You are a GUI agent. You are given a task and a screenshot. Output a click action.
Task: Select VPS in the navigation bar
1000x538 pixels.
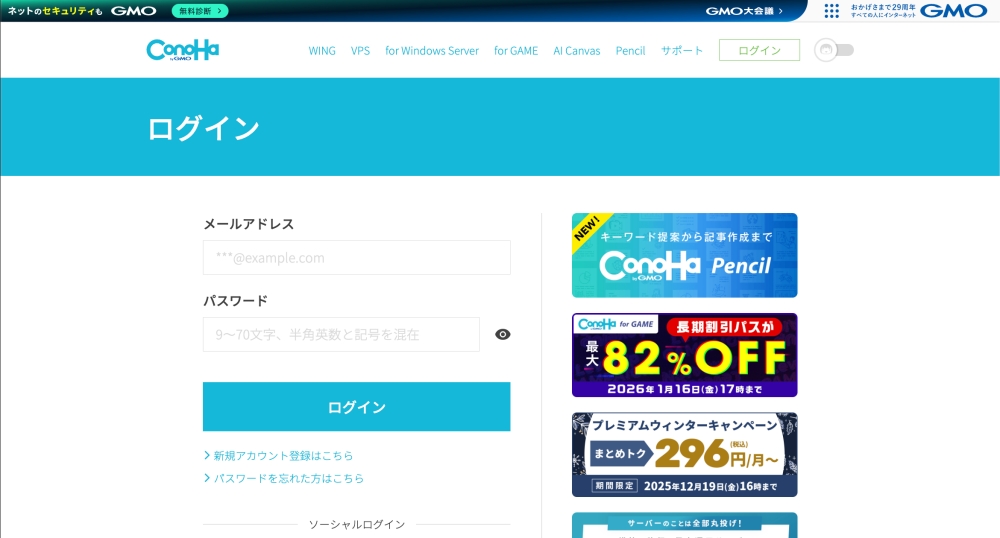coord(360,51)
